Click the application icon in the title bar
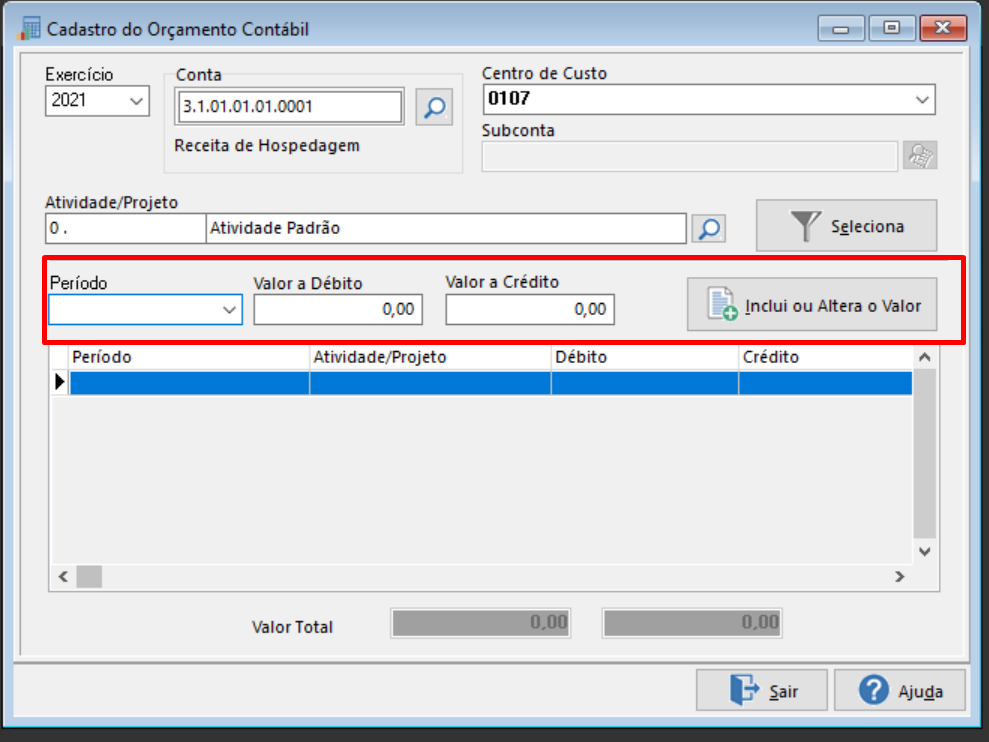 click(x=29, y=29)
